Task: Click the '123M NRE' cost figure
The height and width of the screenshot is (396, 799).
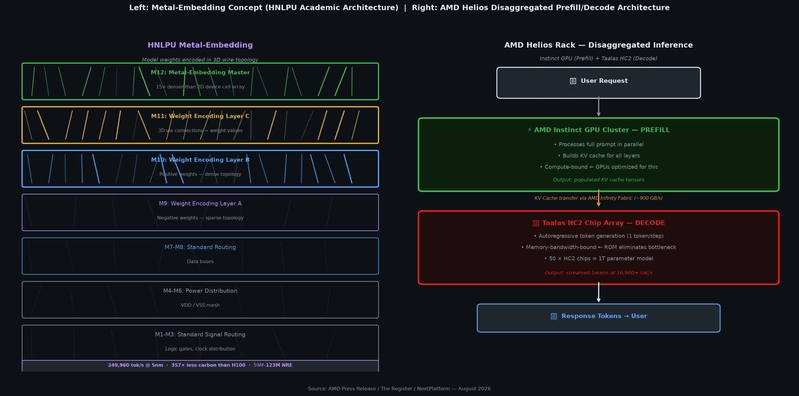Action: [x=279, y=365]
